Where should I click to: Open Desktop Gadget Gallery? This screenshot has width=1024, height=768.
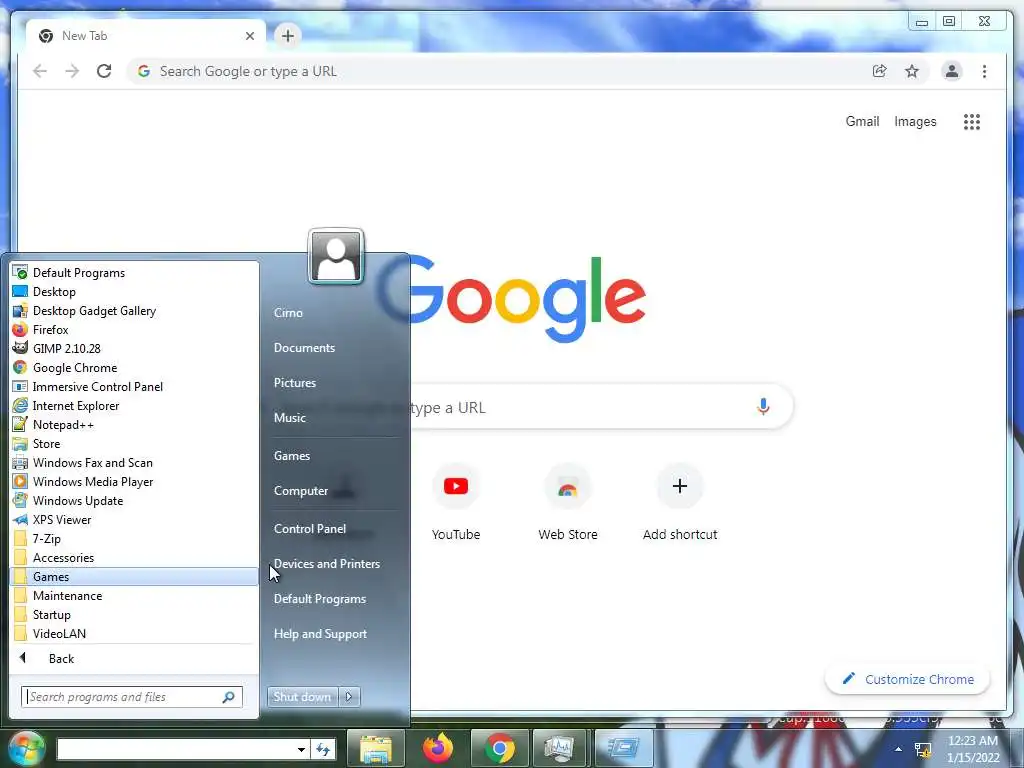pos(135,311)
